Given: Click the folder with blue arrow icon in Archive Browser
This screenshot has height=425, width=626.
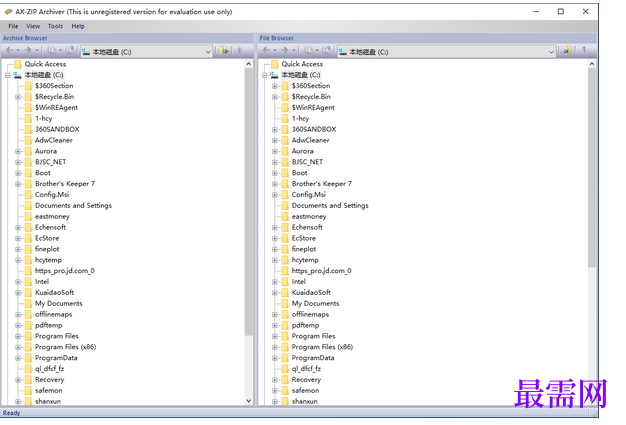Looking at the screenshot, I should [224, 50].
